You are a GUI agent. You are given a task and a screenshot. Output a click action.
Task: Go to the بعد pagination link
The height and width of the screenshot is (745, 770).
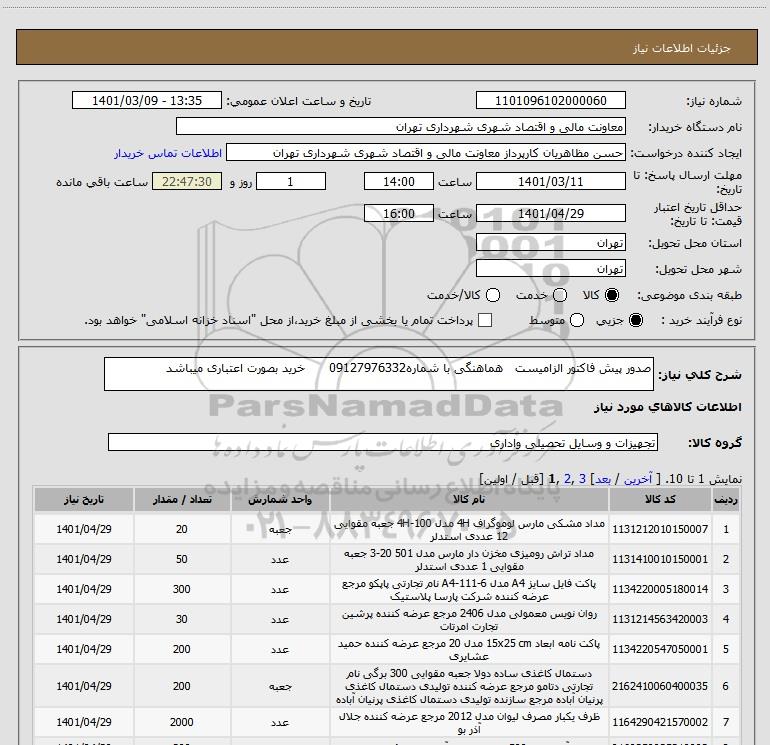coord(603,479)
